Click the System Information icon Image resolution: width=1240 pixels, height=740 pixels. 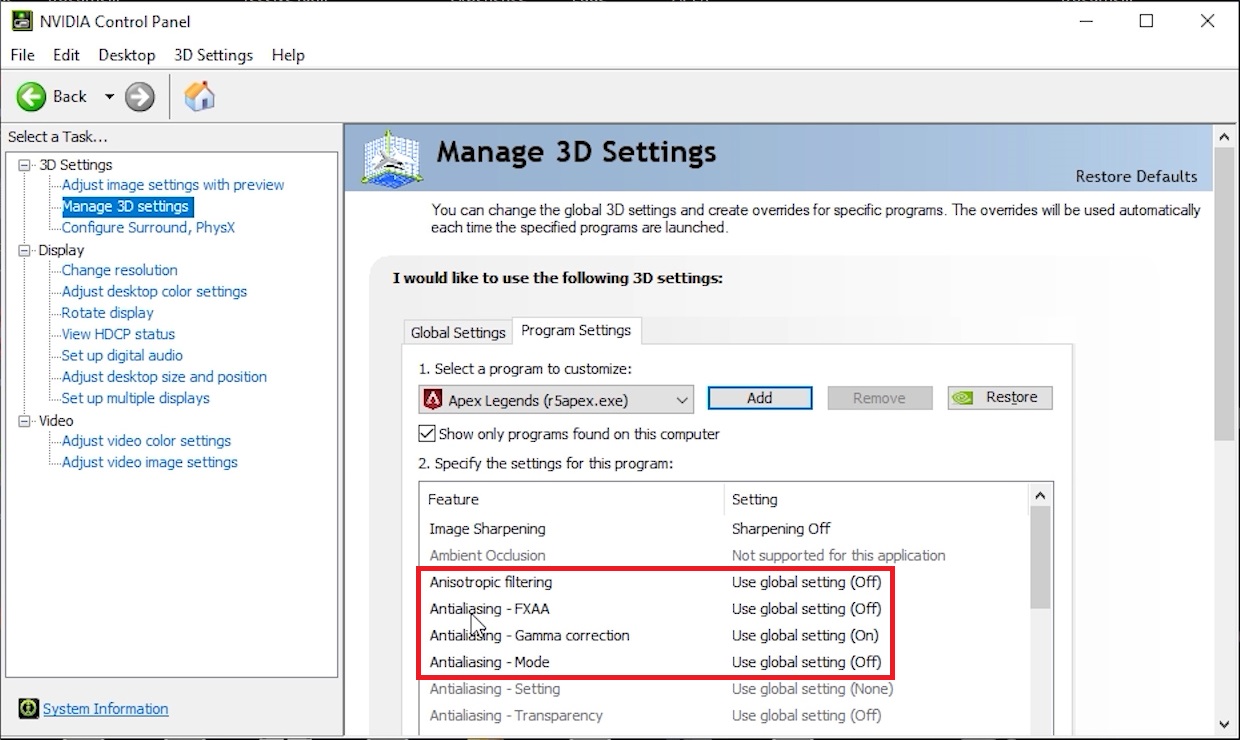coord(28,709)
